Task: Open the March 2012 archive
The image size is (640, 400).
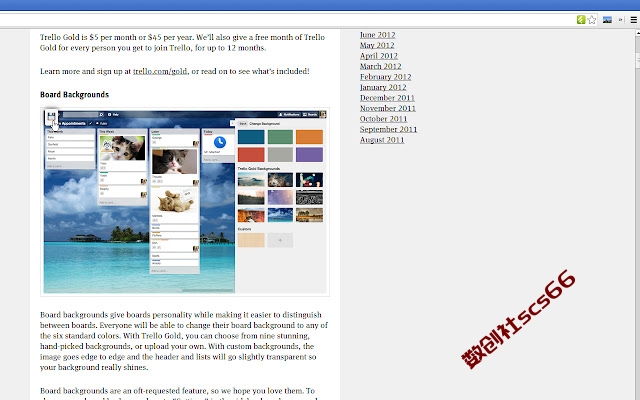Action: pos(380,66)
